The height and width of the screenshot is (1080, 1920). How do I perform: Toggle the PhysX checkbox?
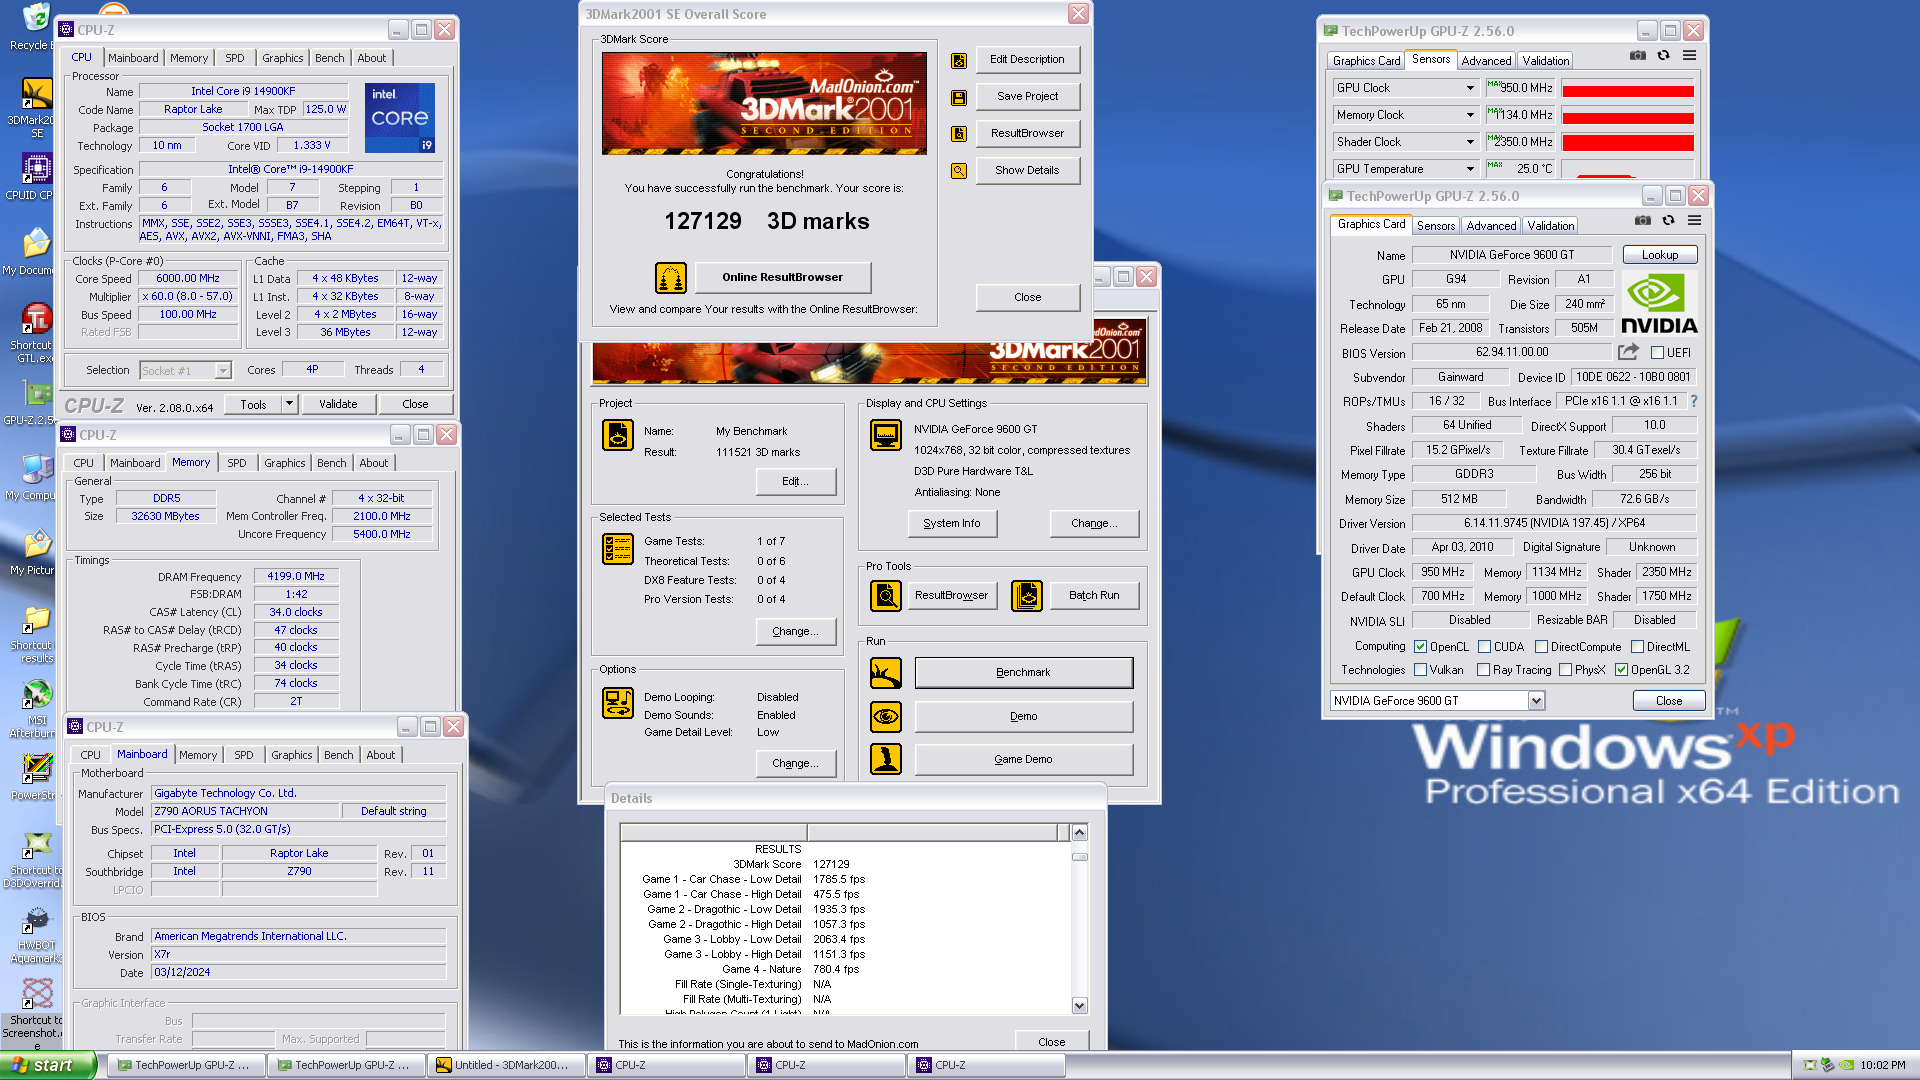pos(1565,670)
